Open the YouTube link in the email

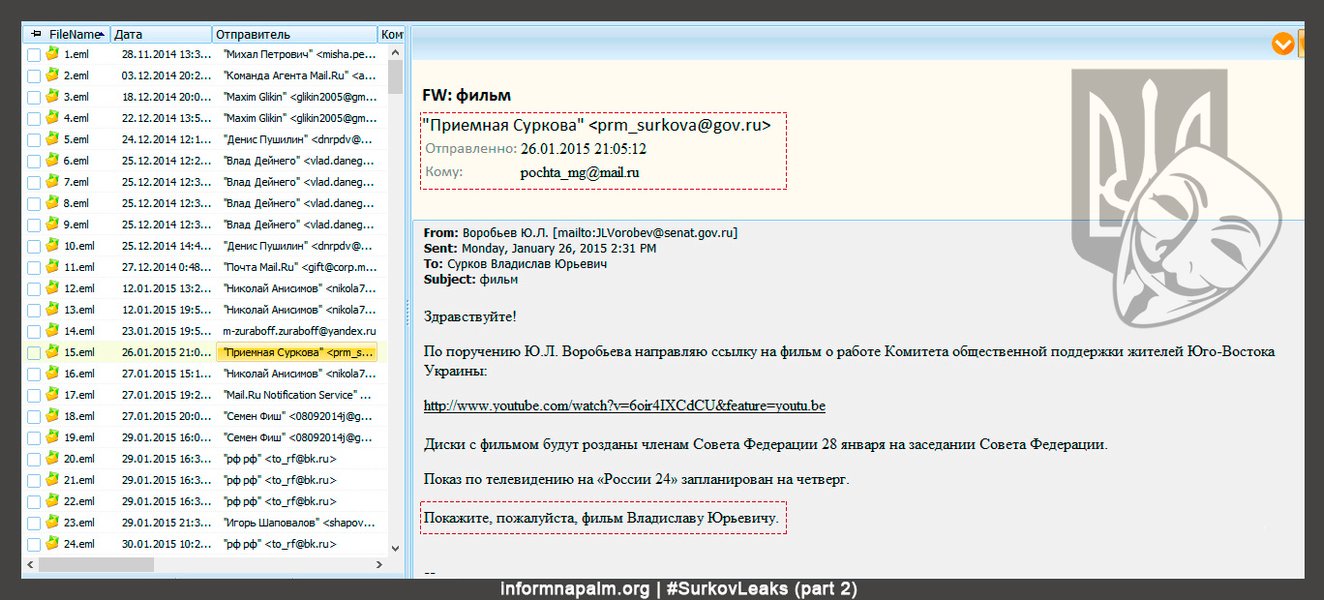point(624,406)
